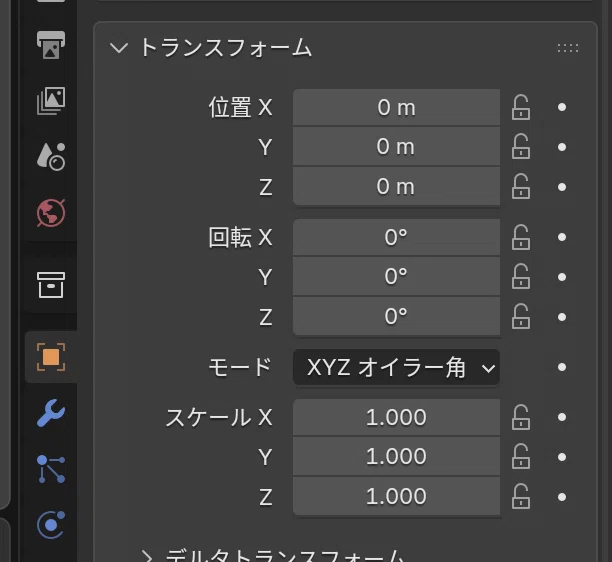Open the Modifiers wrench tab
The width and height of the screenshot is (612, 562).
pyautogui.click(x=51, y=413)
